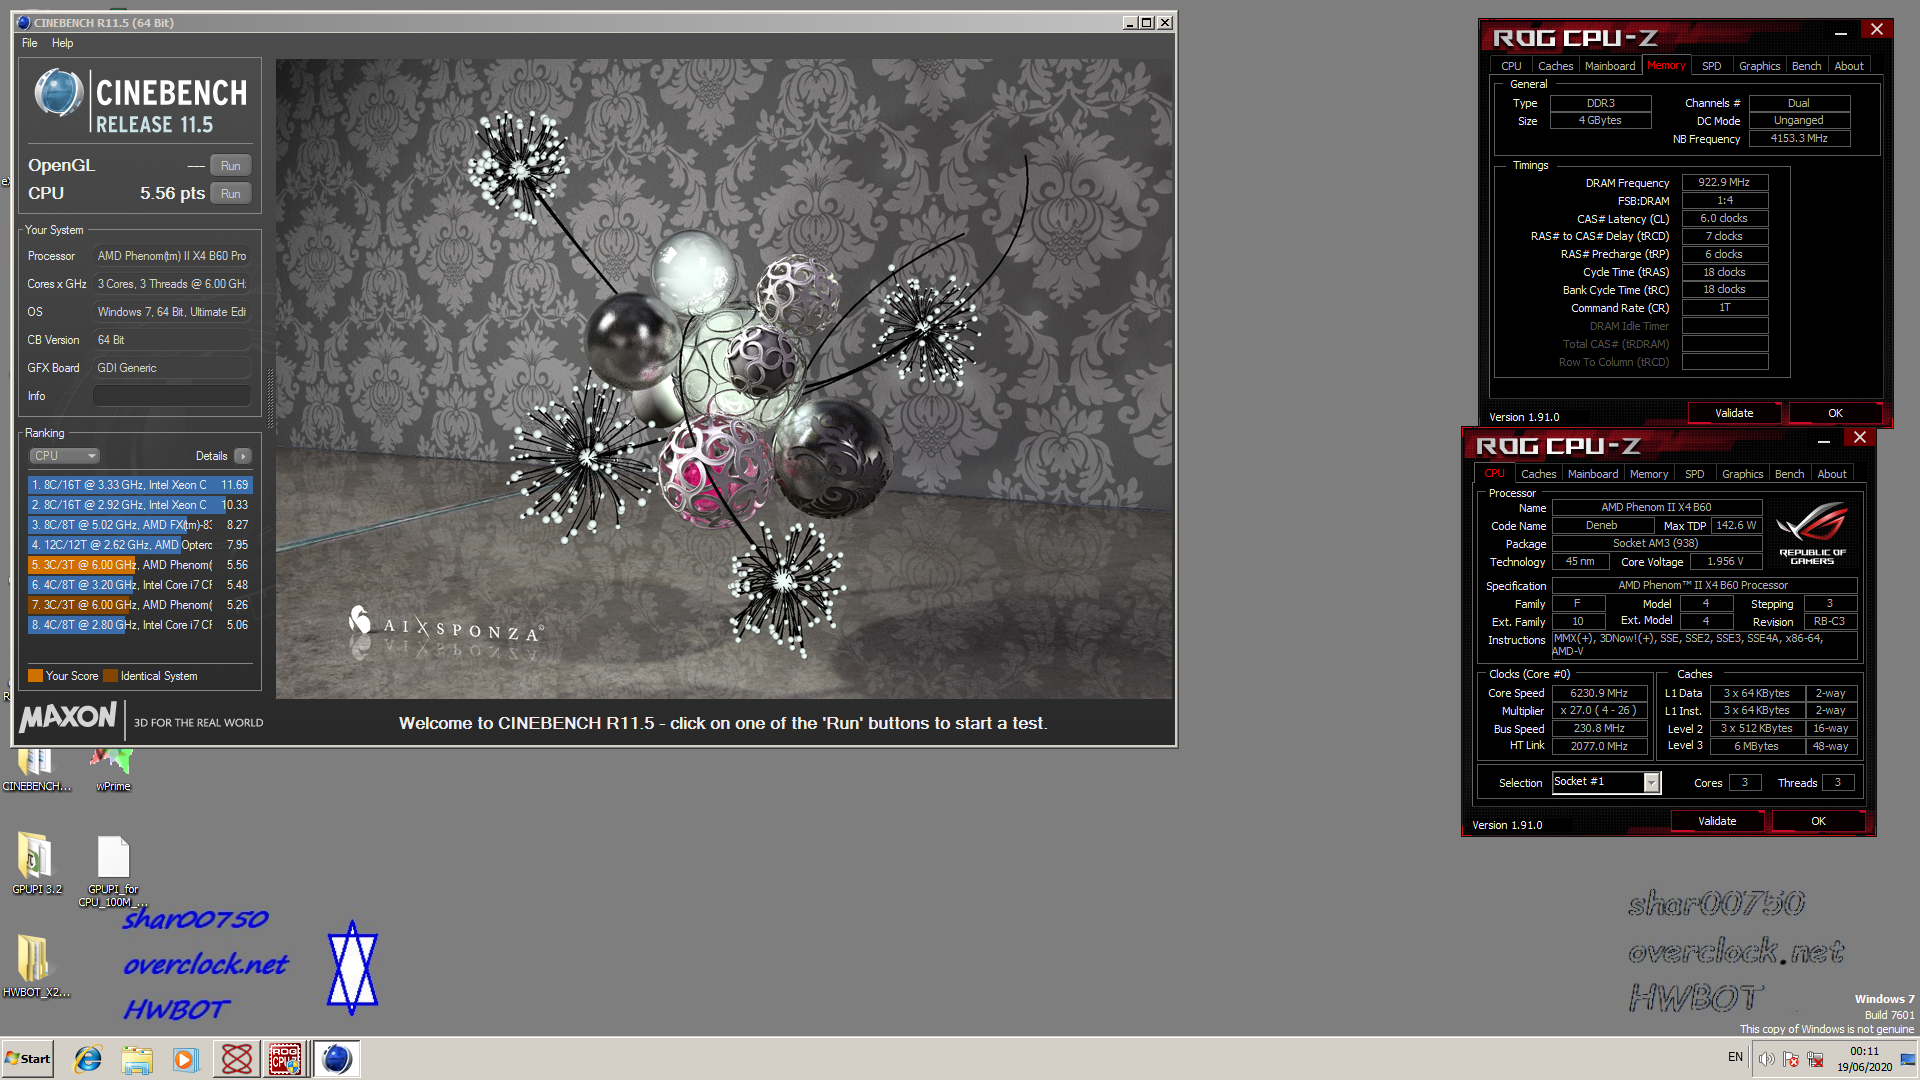Run the CPU benchmark
The image size is (1920, 1080).
(x=231, y=194)
